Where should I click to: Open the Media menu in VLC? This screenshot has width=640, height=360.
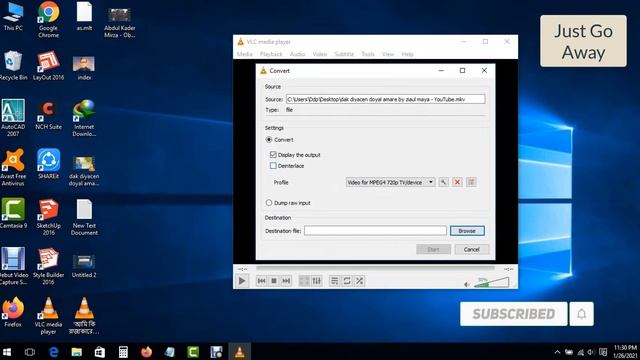(244, 54)
